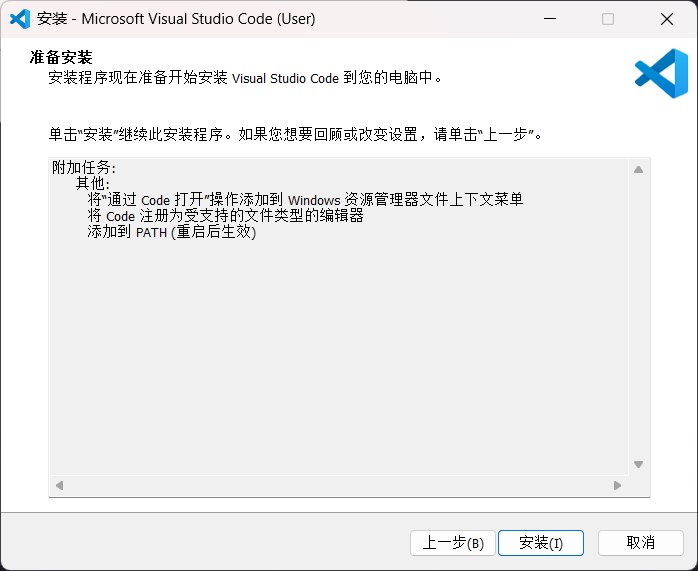This screenshot has width=698, height=571.
Task: Click the subtitle line ending with 到您的电脑中。
Action: (245, 78)
